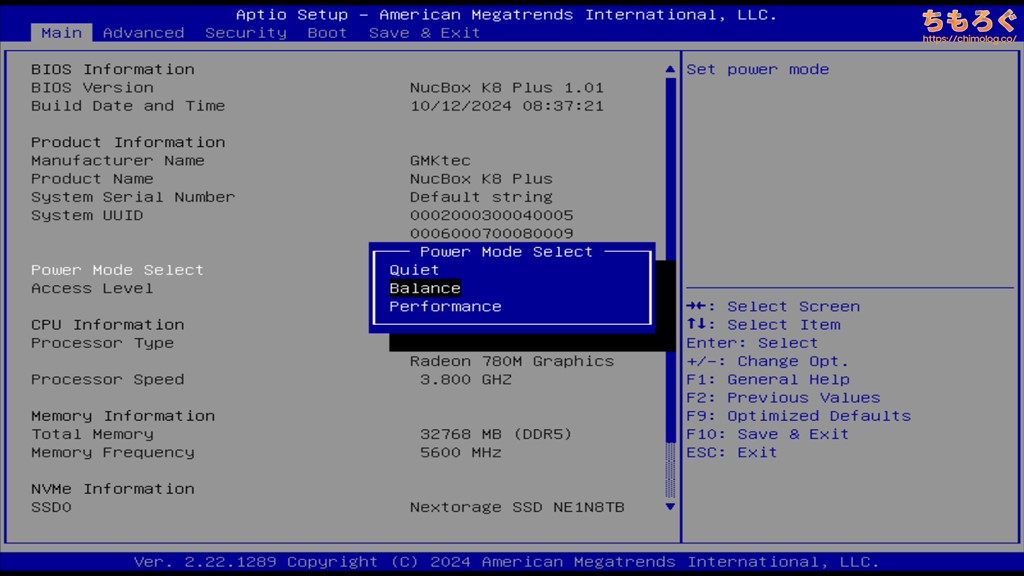The image size is (1024, 576).
Task: Pick Performance power mode
Action: pos(445,306)
